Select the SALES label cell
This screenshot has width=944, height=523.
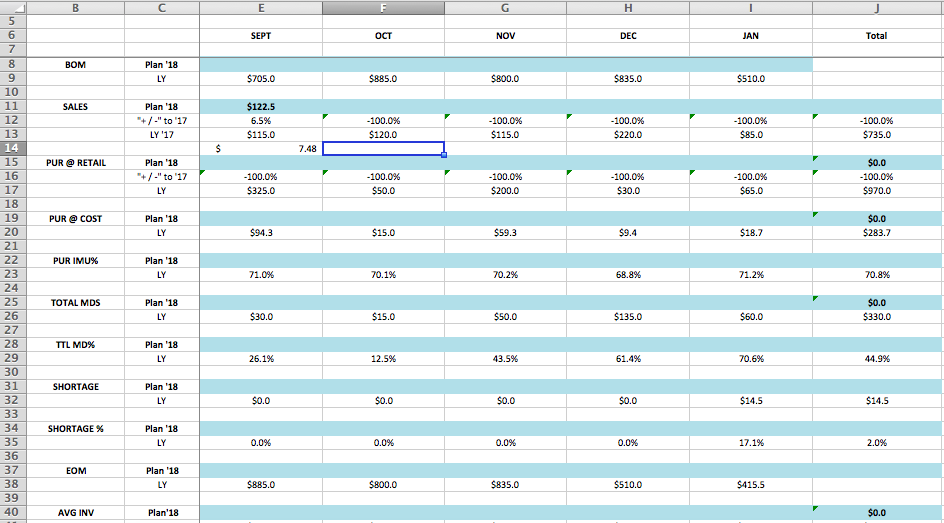(x=75, y=107)
